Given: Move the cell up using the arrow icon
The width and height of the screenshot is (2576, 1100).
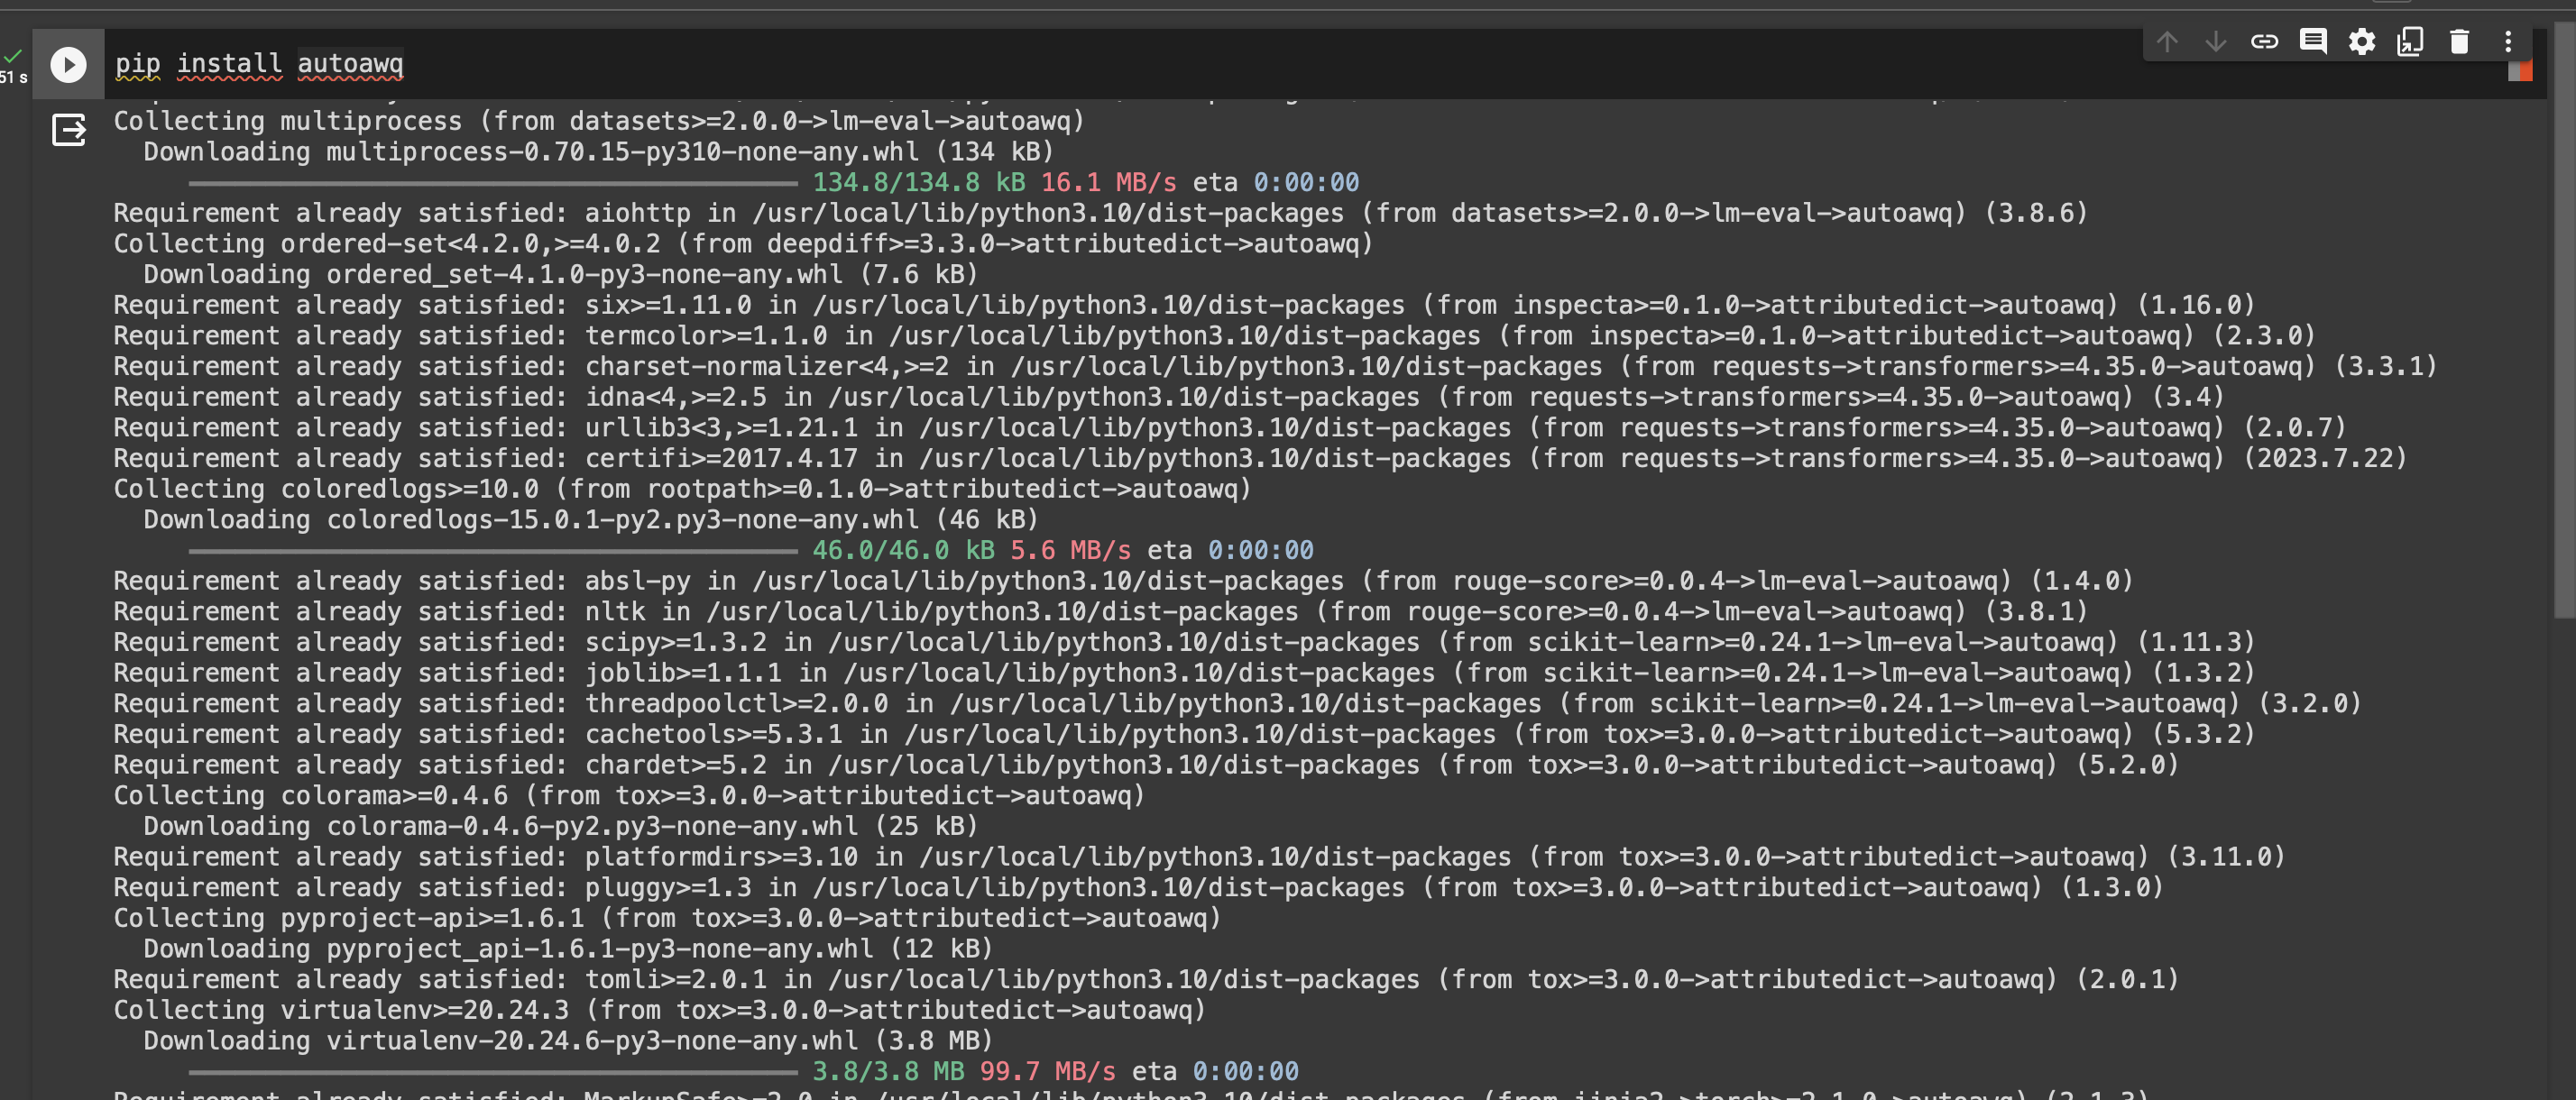Looking at the screenshot, I should [2168, 41].
